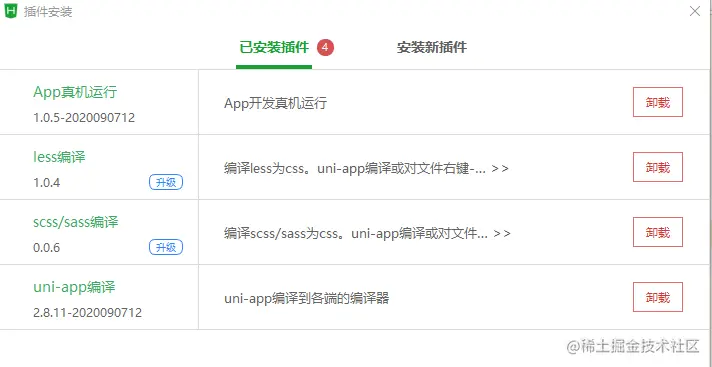
Task: Click the uni-app编译到各端的编译器 description
Action: click(307, 298)
